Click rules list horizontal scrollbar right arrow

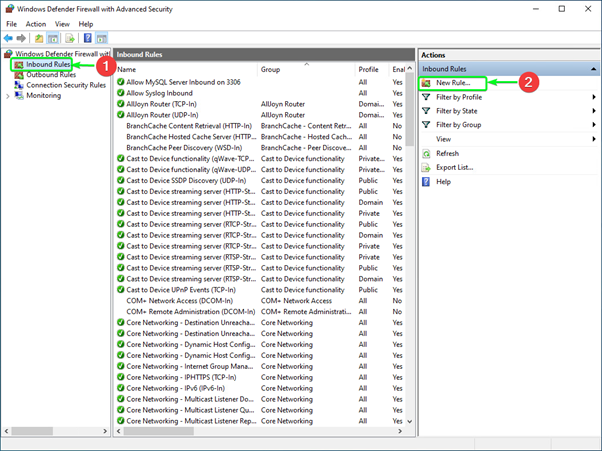pyautogui.click(x=400, y=431)
